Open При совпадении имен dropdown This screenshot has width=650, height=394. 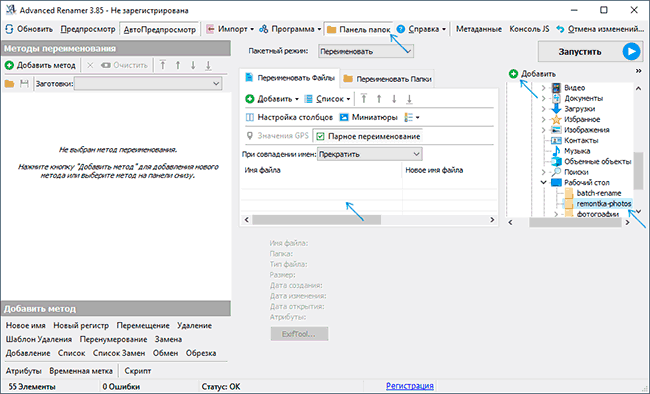[370, 154]
